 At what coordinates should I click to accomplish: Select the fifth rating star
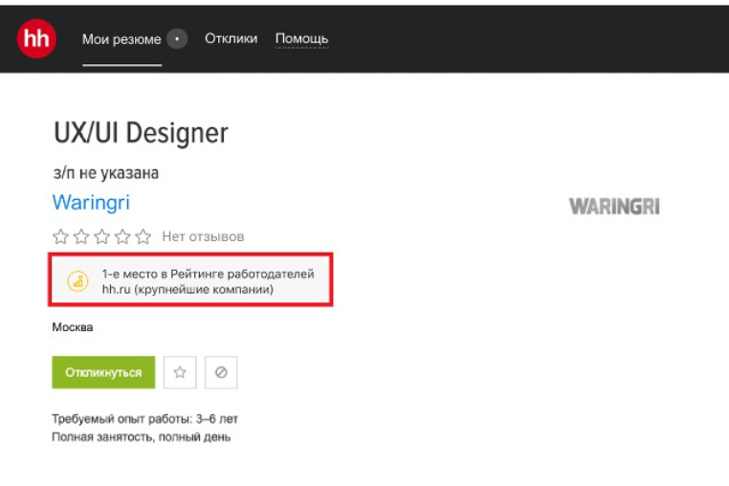pyautogui.click(x=143, y=237)
